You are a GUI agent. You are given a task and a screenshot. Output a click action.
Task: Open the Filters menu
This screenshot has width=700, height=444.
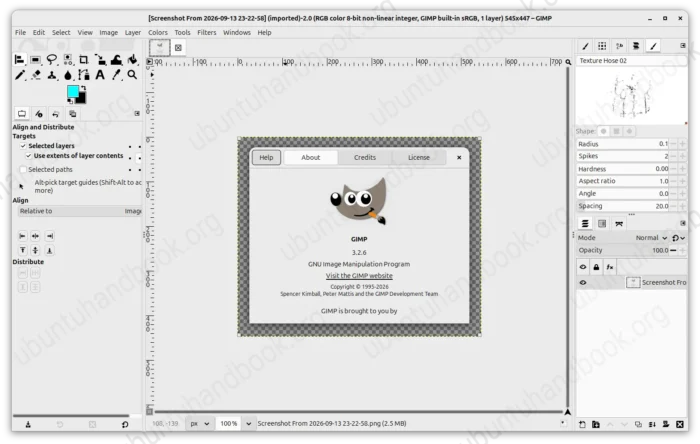point(207,33)
